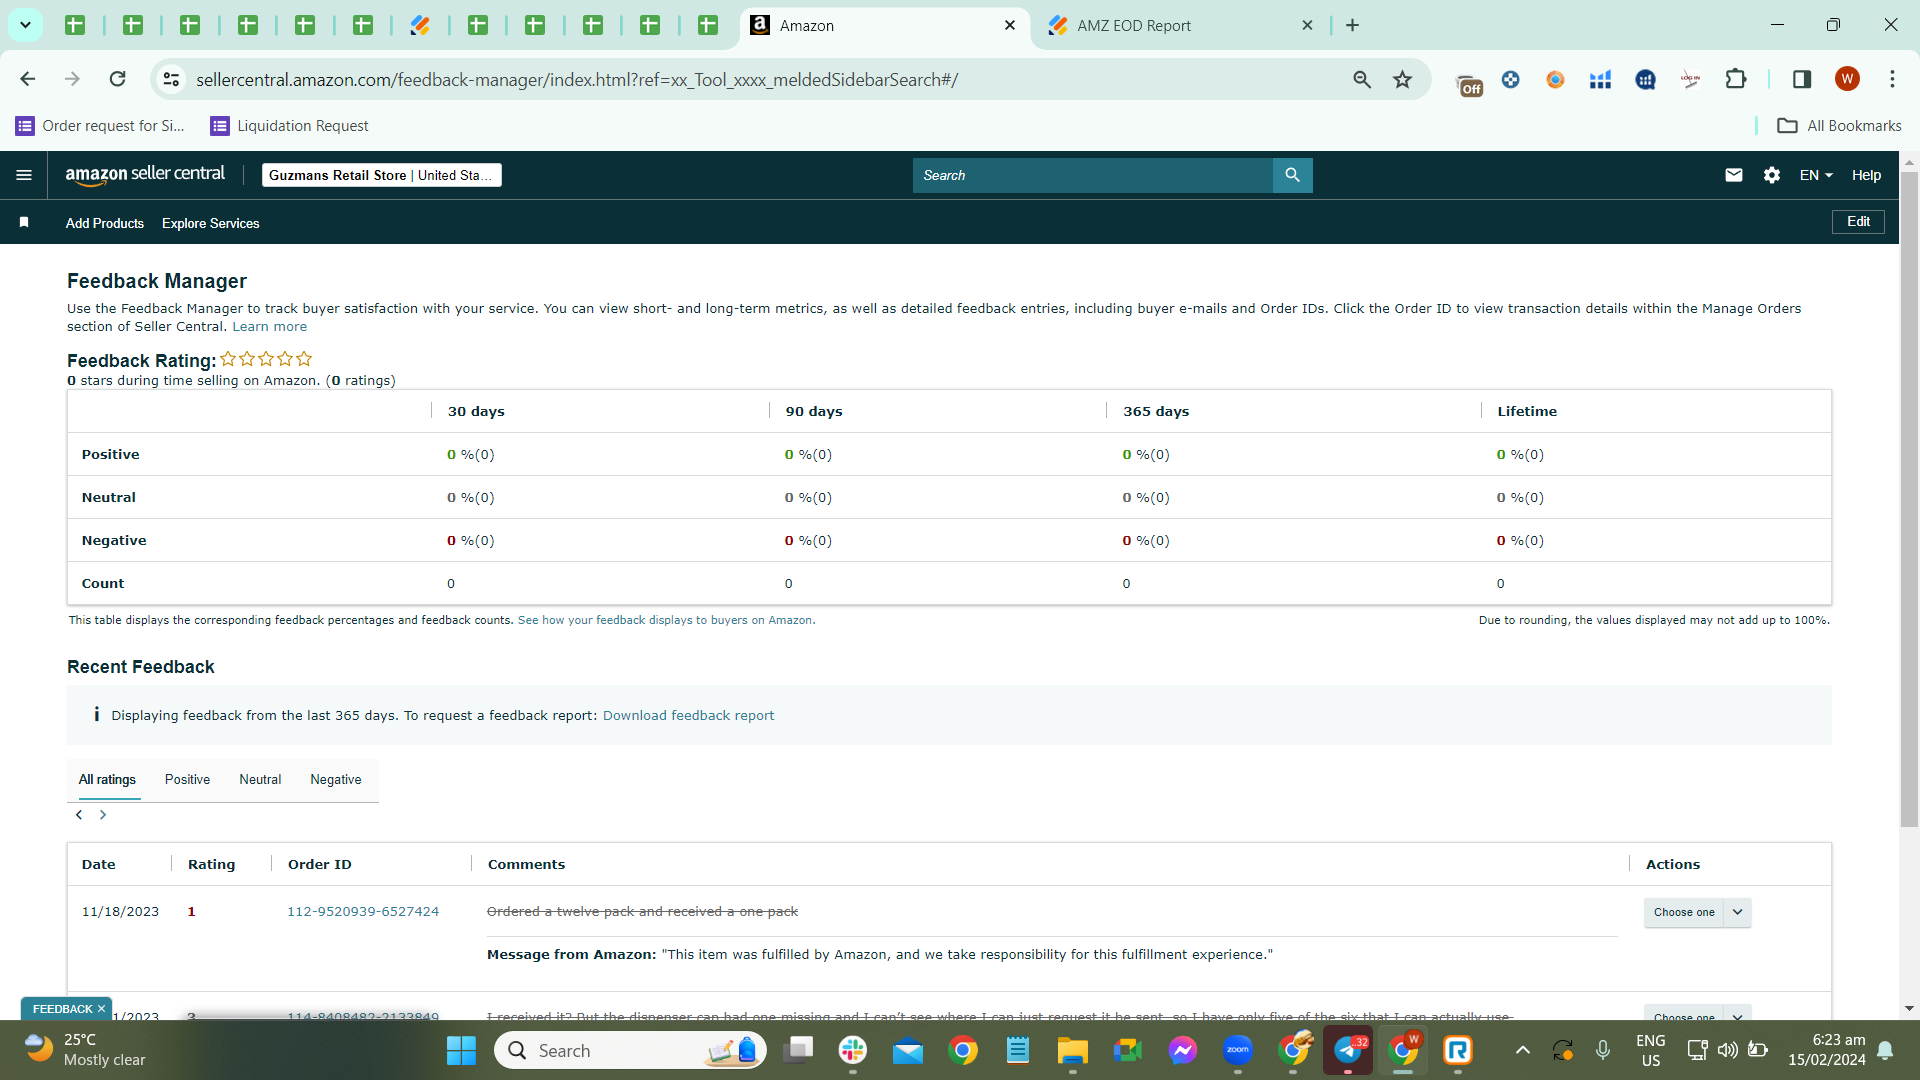Open the settings gear icon
This screenshot has width=1920, height=1080.
(1772, 175)
